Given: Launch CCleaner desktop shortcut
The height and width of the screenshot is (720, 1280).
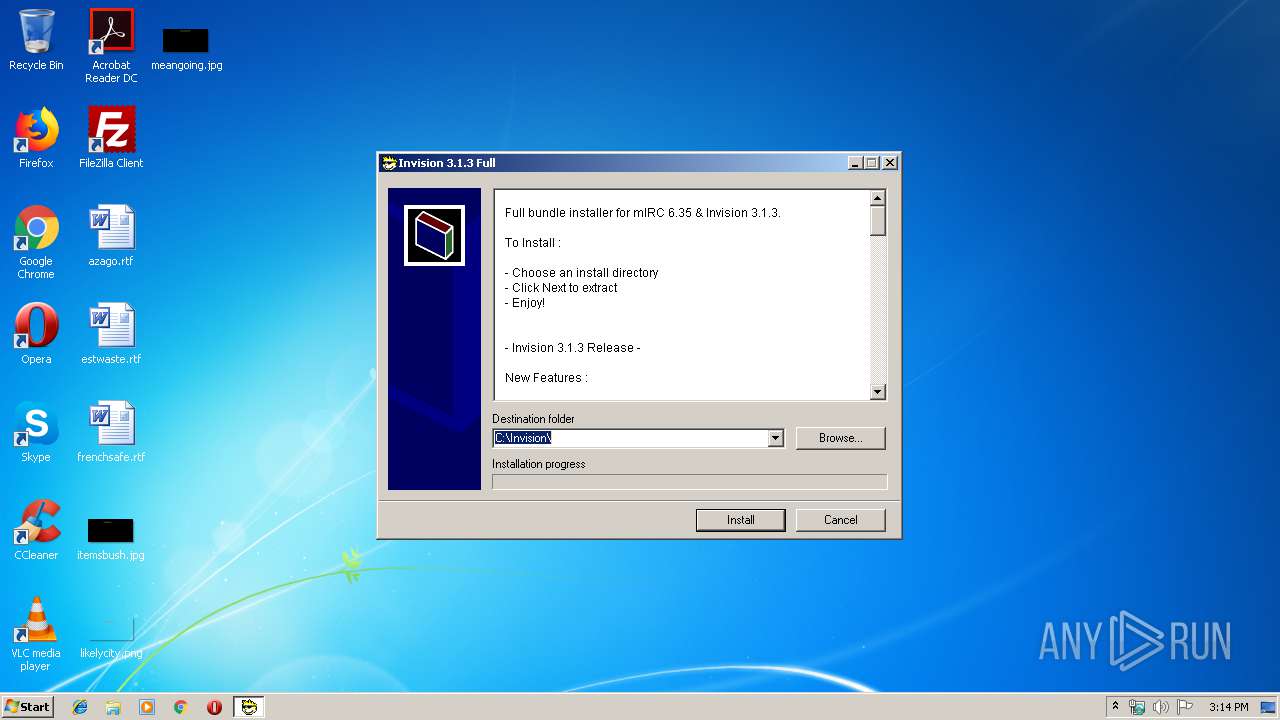Looking at the screenshot, I should [36, 530].
